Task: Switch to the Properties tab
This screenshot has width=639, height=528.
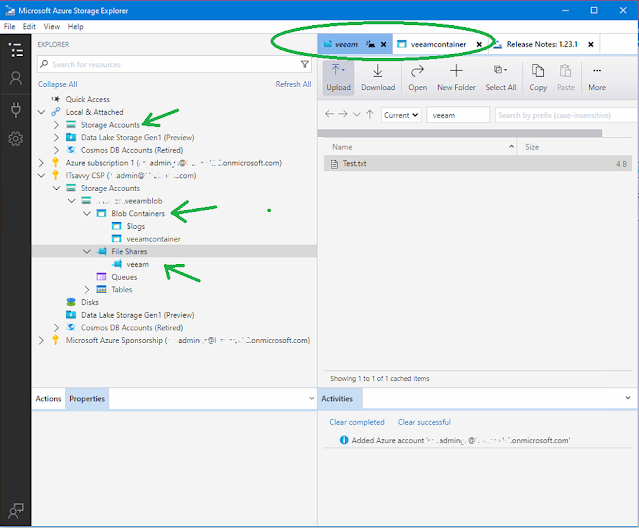Action: 87,398
